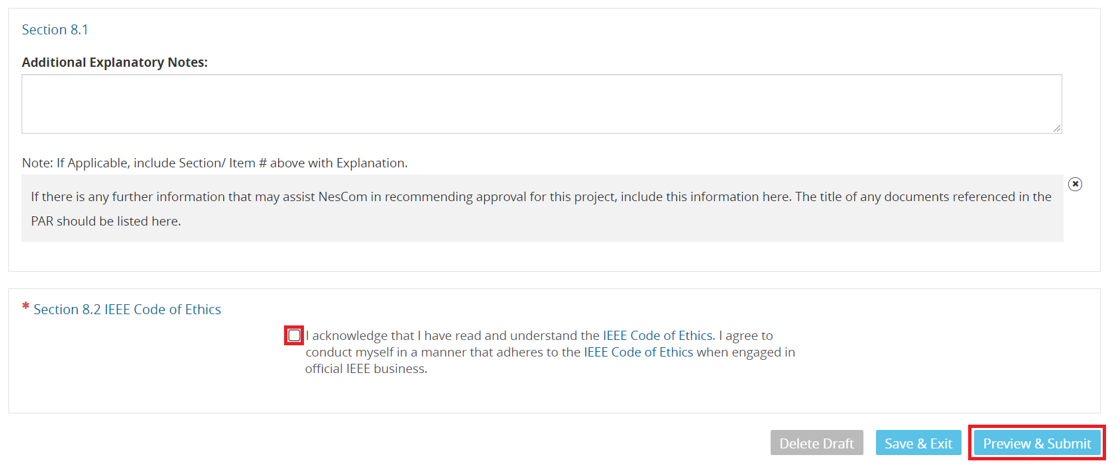Click 'If there is any further information' sentence

coord(541,196)
